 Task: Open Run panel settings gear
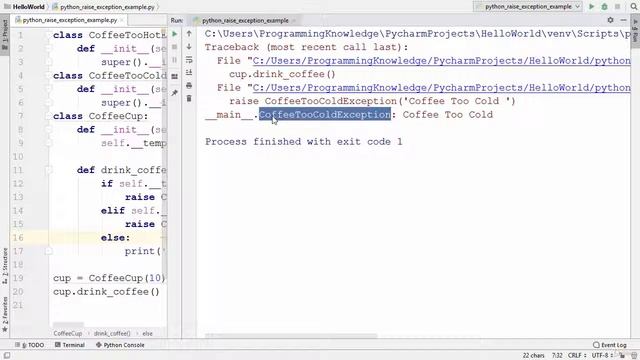click(x=610, y=20)
